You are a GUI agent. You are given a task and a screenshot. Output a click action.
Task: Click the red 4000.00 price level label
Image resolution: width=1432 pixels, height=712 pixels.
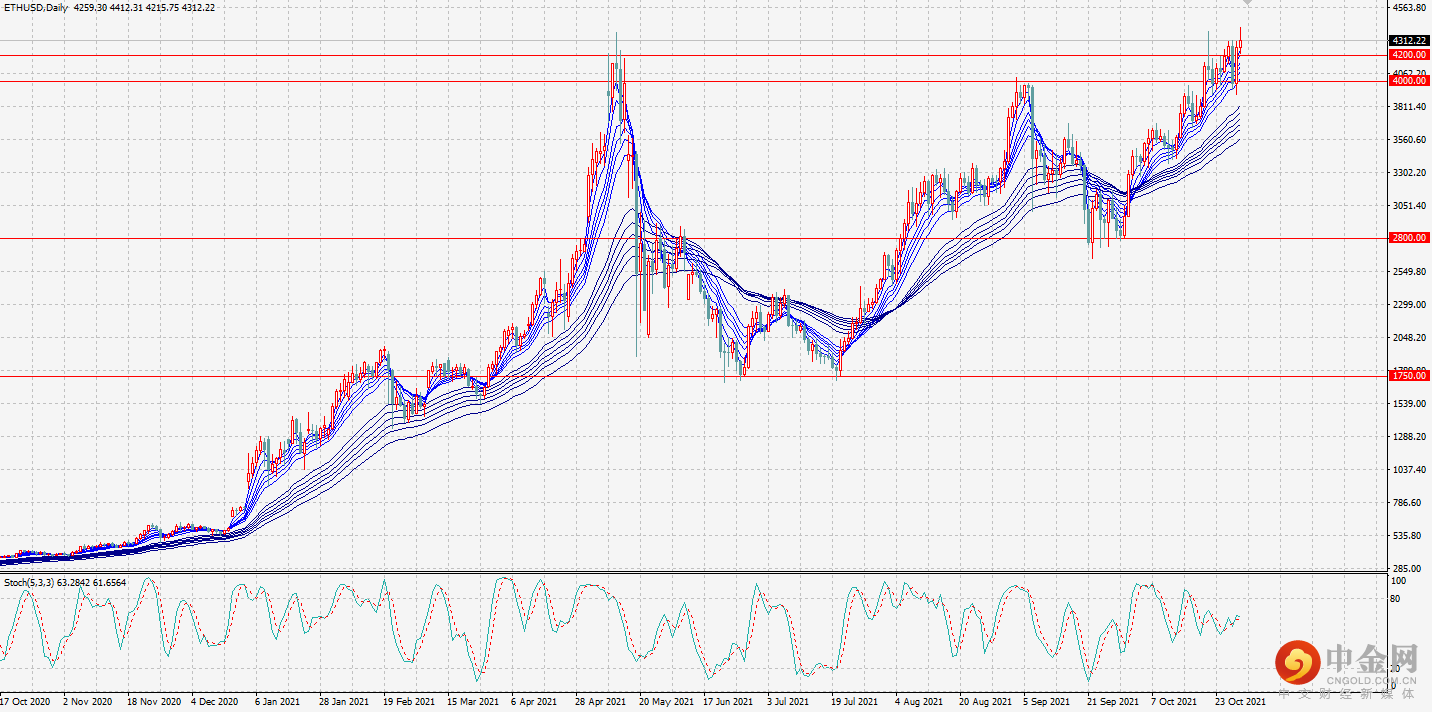(1408, 81)
